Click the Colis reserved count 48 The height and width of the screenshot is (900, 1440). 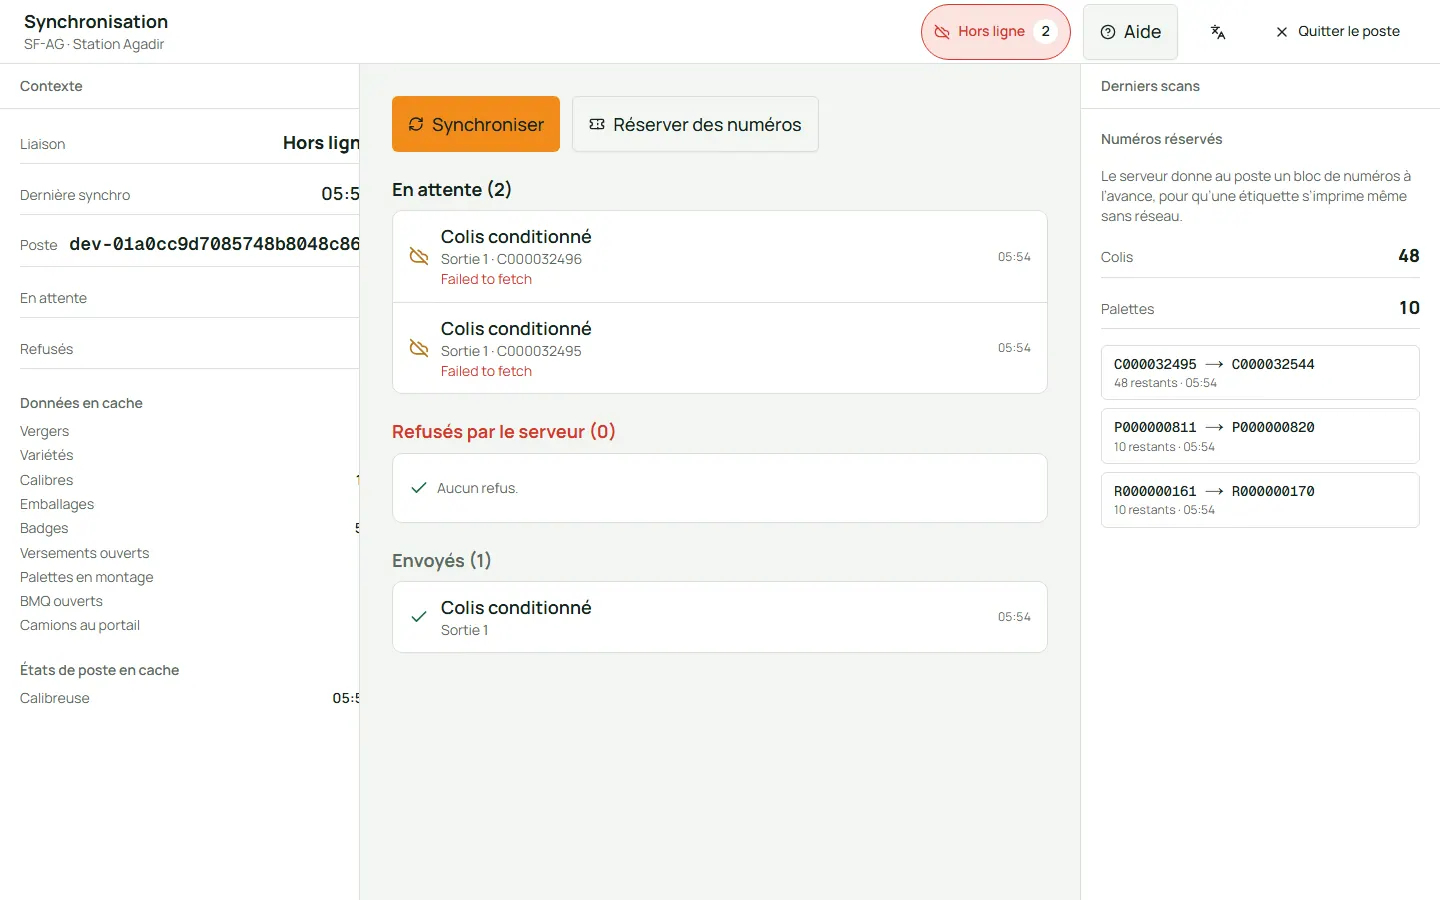point(1409,256)
